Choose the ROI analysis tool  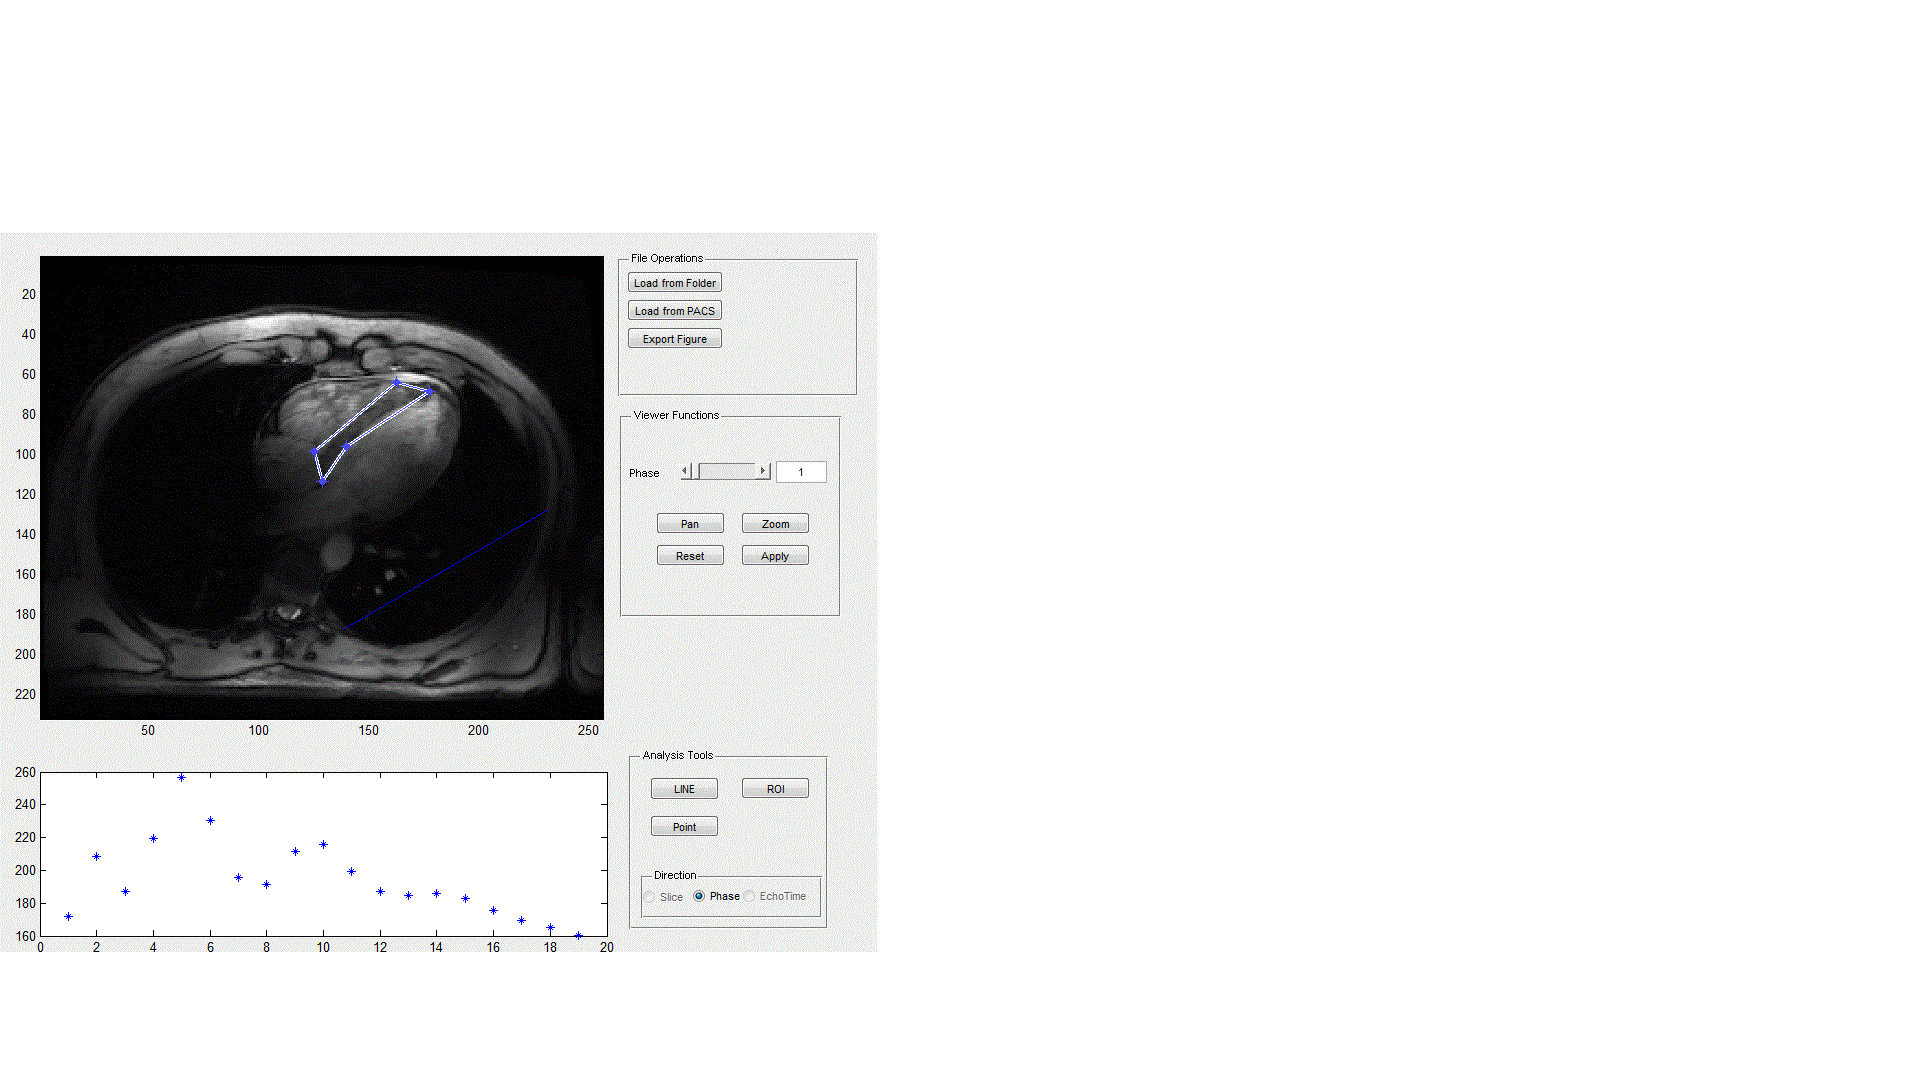[x=775, y=789]
